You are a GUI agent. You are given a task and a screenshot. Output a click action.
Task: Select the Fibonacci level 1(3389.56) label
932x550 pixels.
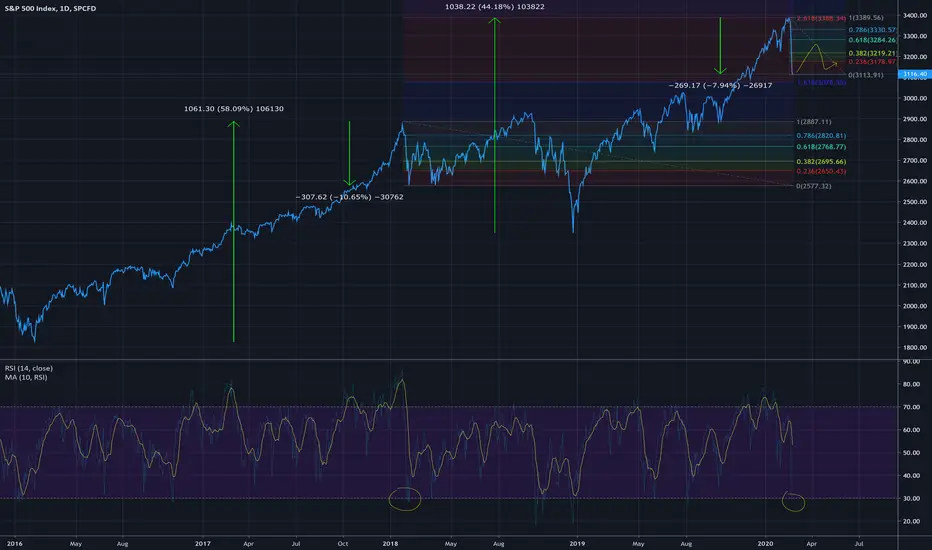[866, 18]
